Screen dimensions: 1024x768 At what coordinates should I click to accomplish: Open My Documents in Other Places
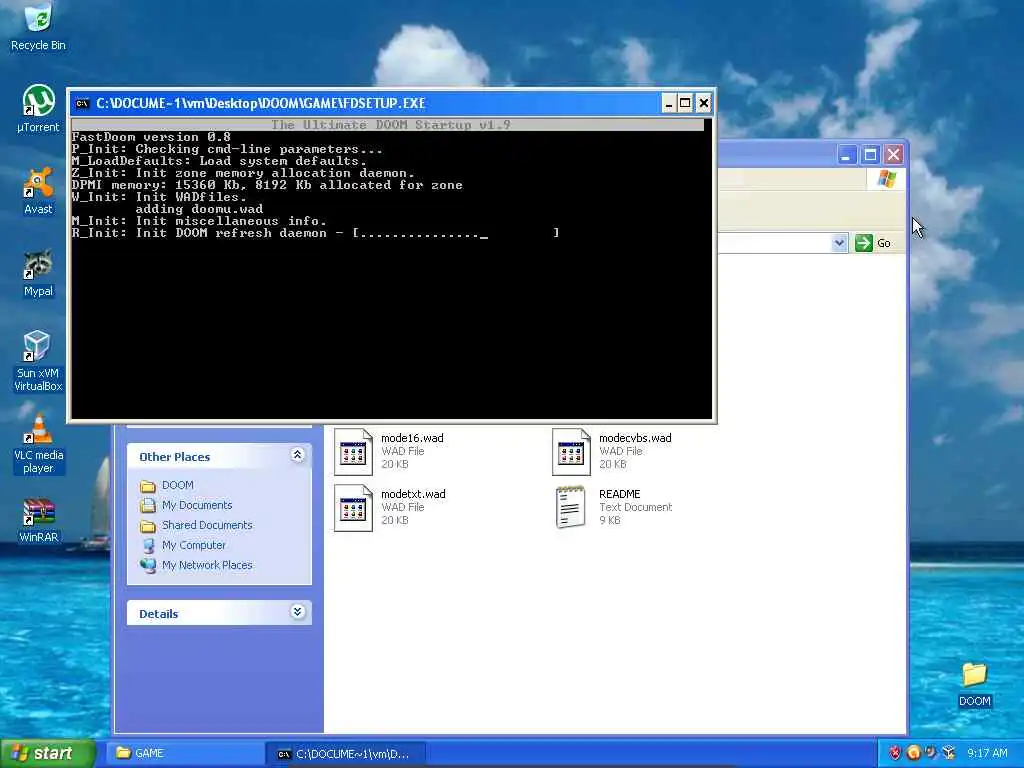pos(197,505)
